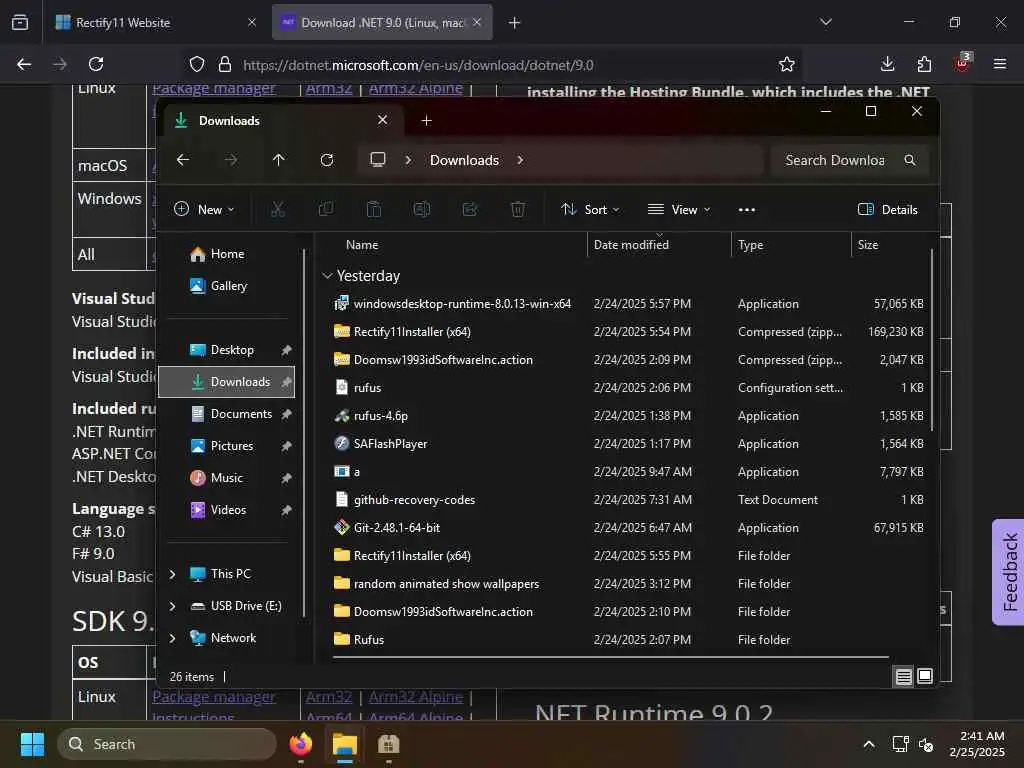Viewport: 1024px width, 768px height.
Task: Open Firefox extensions puzzle icon
Action: 924,64
